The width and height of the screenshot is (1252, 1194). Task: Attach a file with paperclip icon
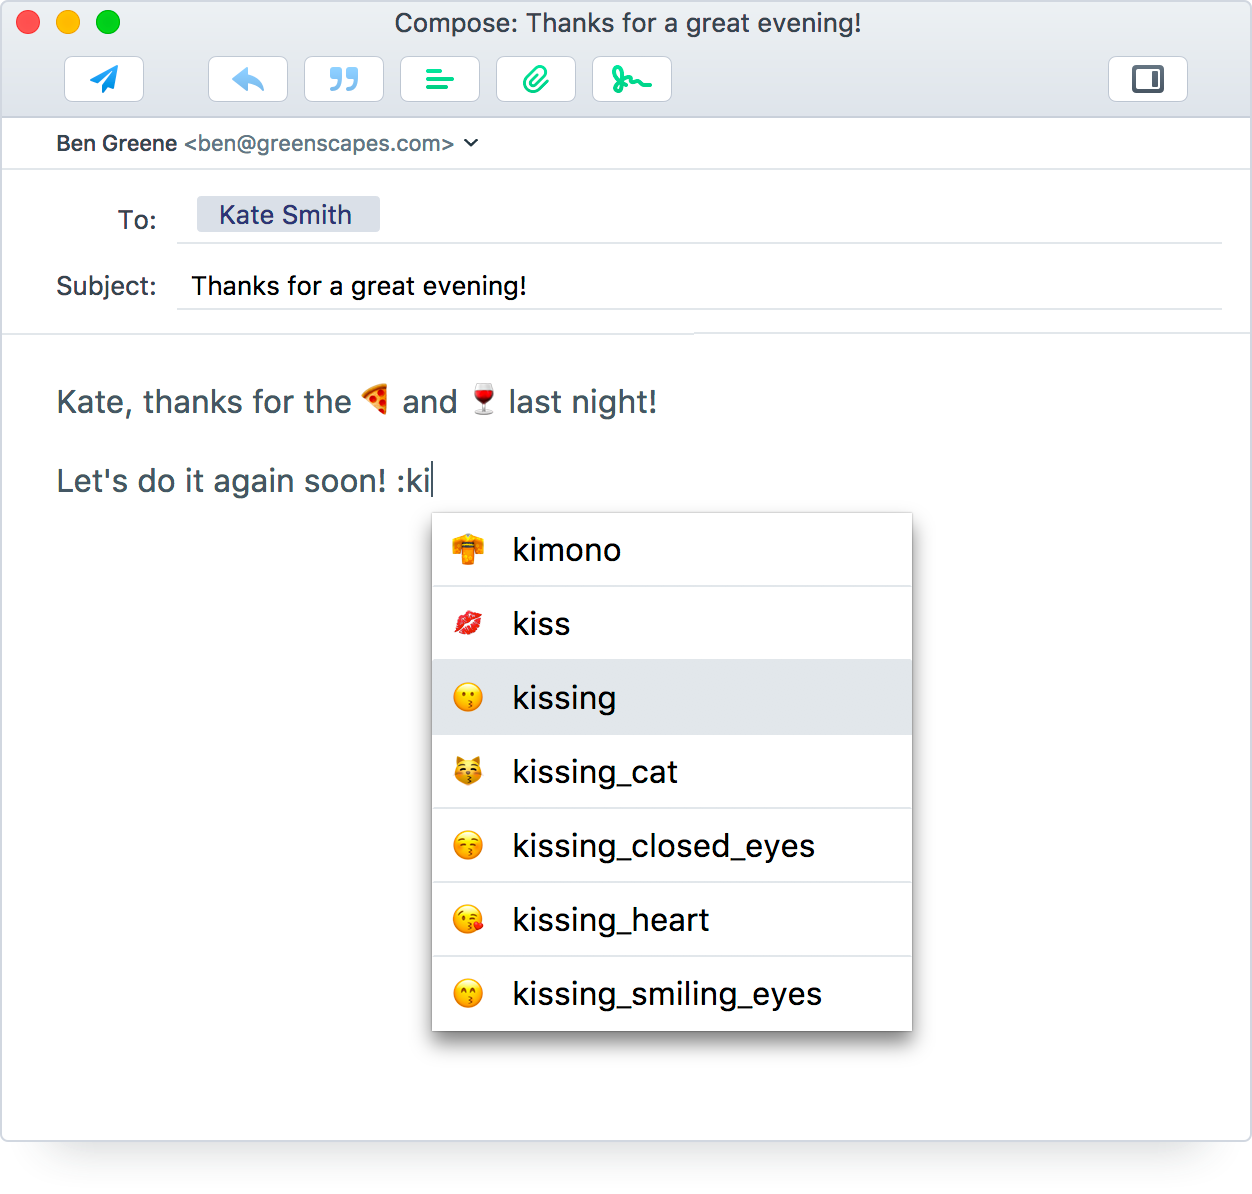[536, 79]
